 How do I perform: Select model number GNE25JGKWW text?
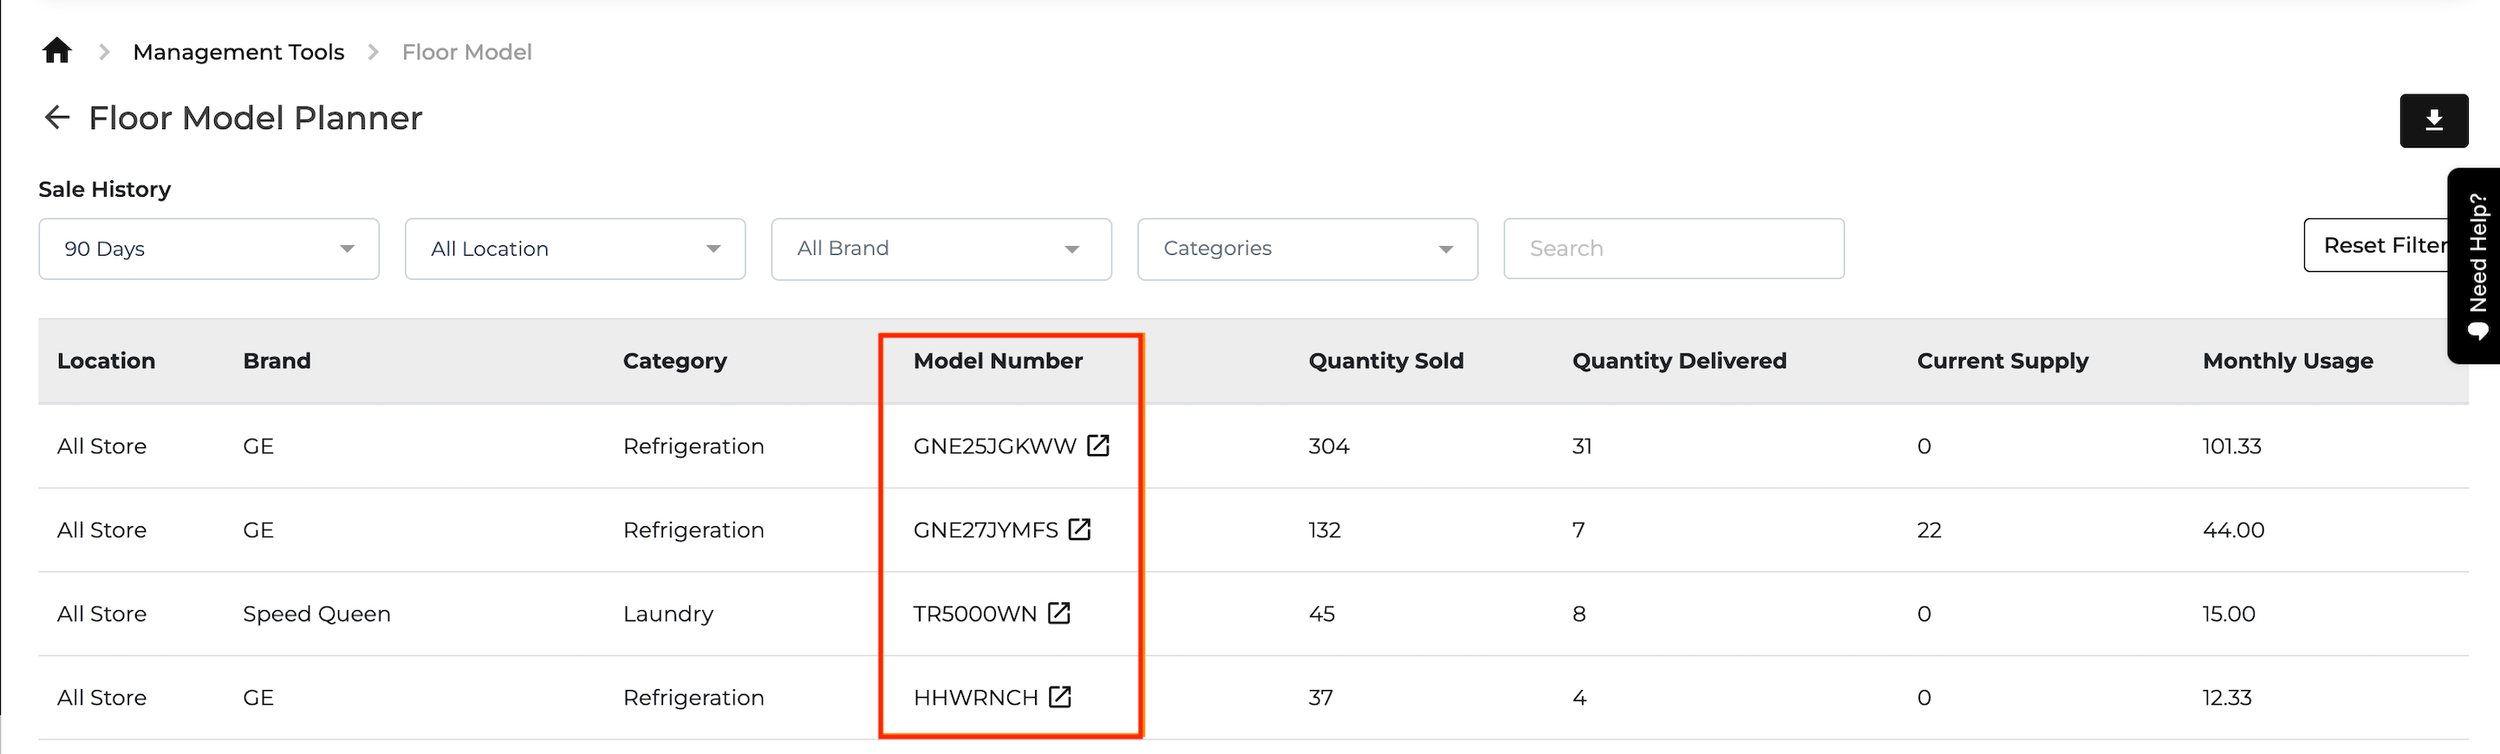pos(995,446)
